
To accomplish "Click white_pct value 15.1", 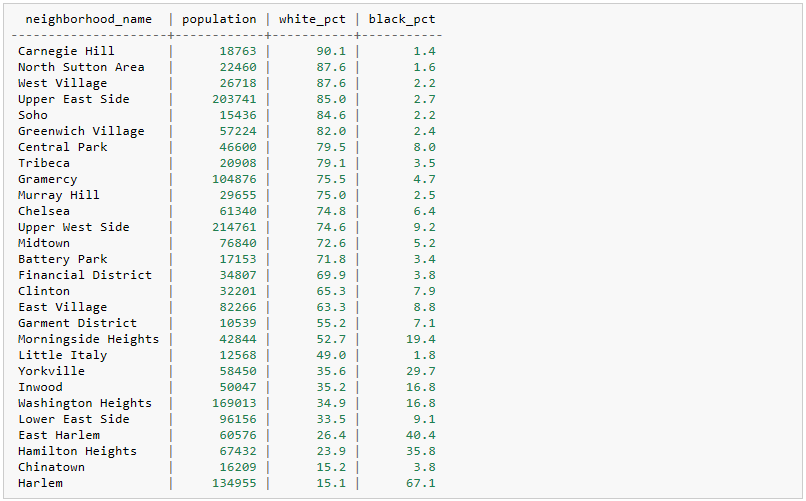I will pos(331,483).
